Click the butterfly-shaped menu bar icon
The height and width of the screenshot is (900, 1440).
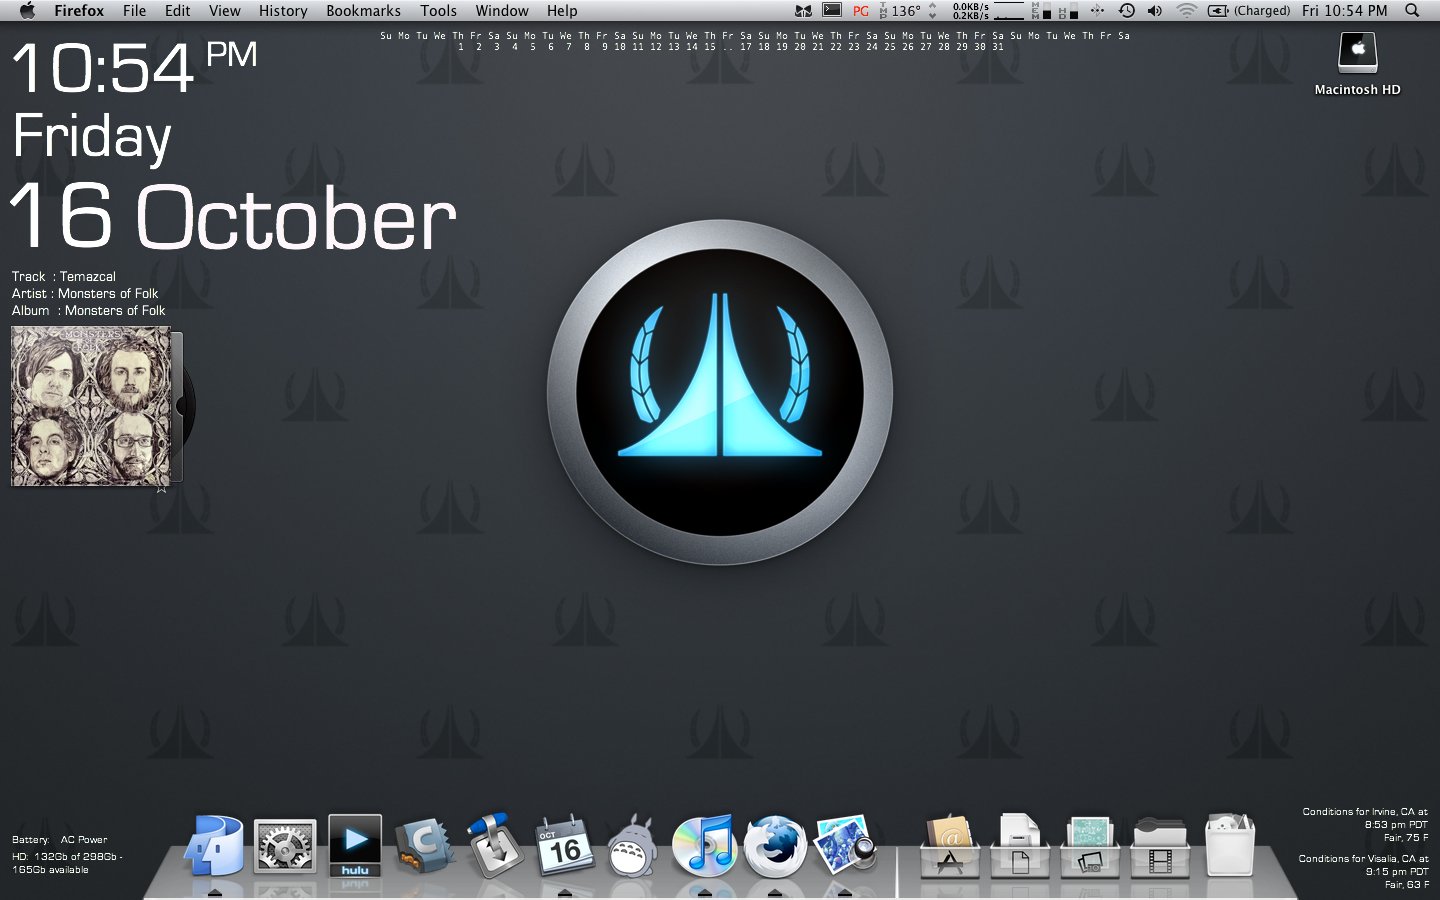(x=803, y=11)
